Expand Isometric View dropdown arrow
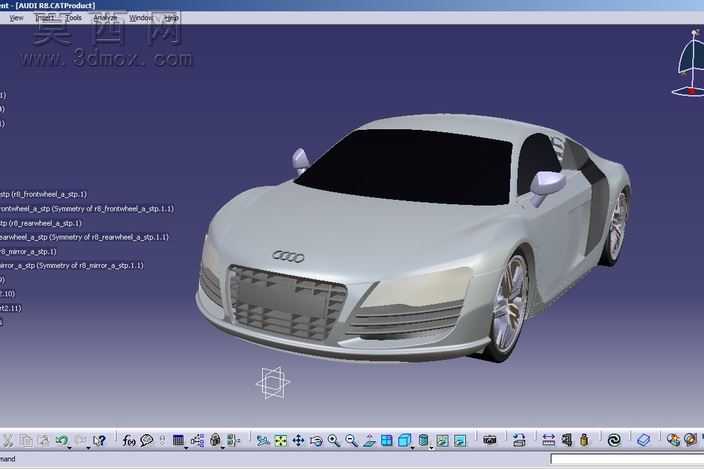 point(413,448)
